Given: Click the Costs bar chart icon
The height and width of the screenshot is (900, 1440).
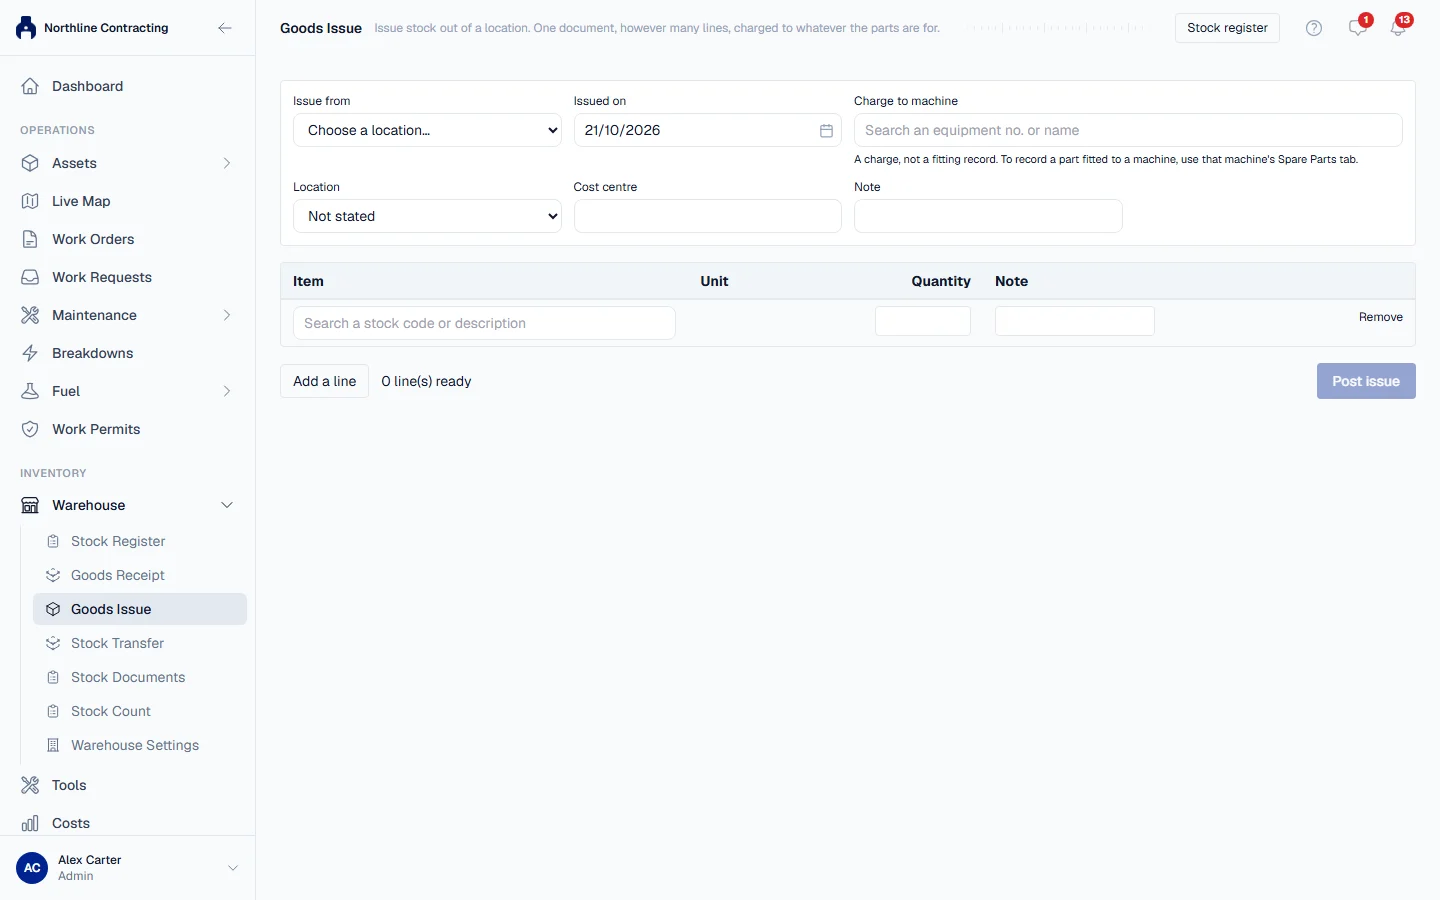Looking at the screenshot, I should [x=30, y=823].
